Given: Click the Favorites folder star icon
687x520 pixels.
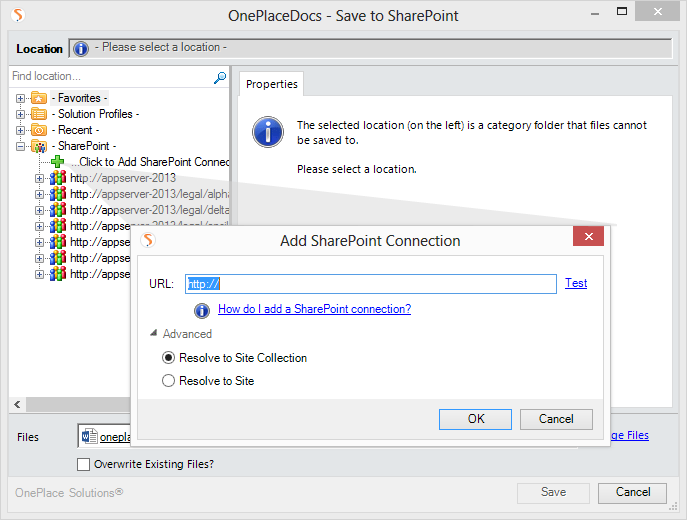Looking at the screenshot, I should click(39, 98).
